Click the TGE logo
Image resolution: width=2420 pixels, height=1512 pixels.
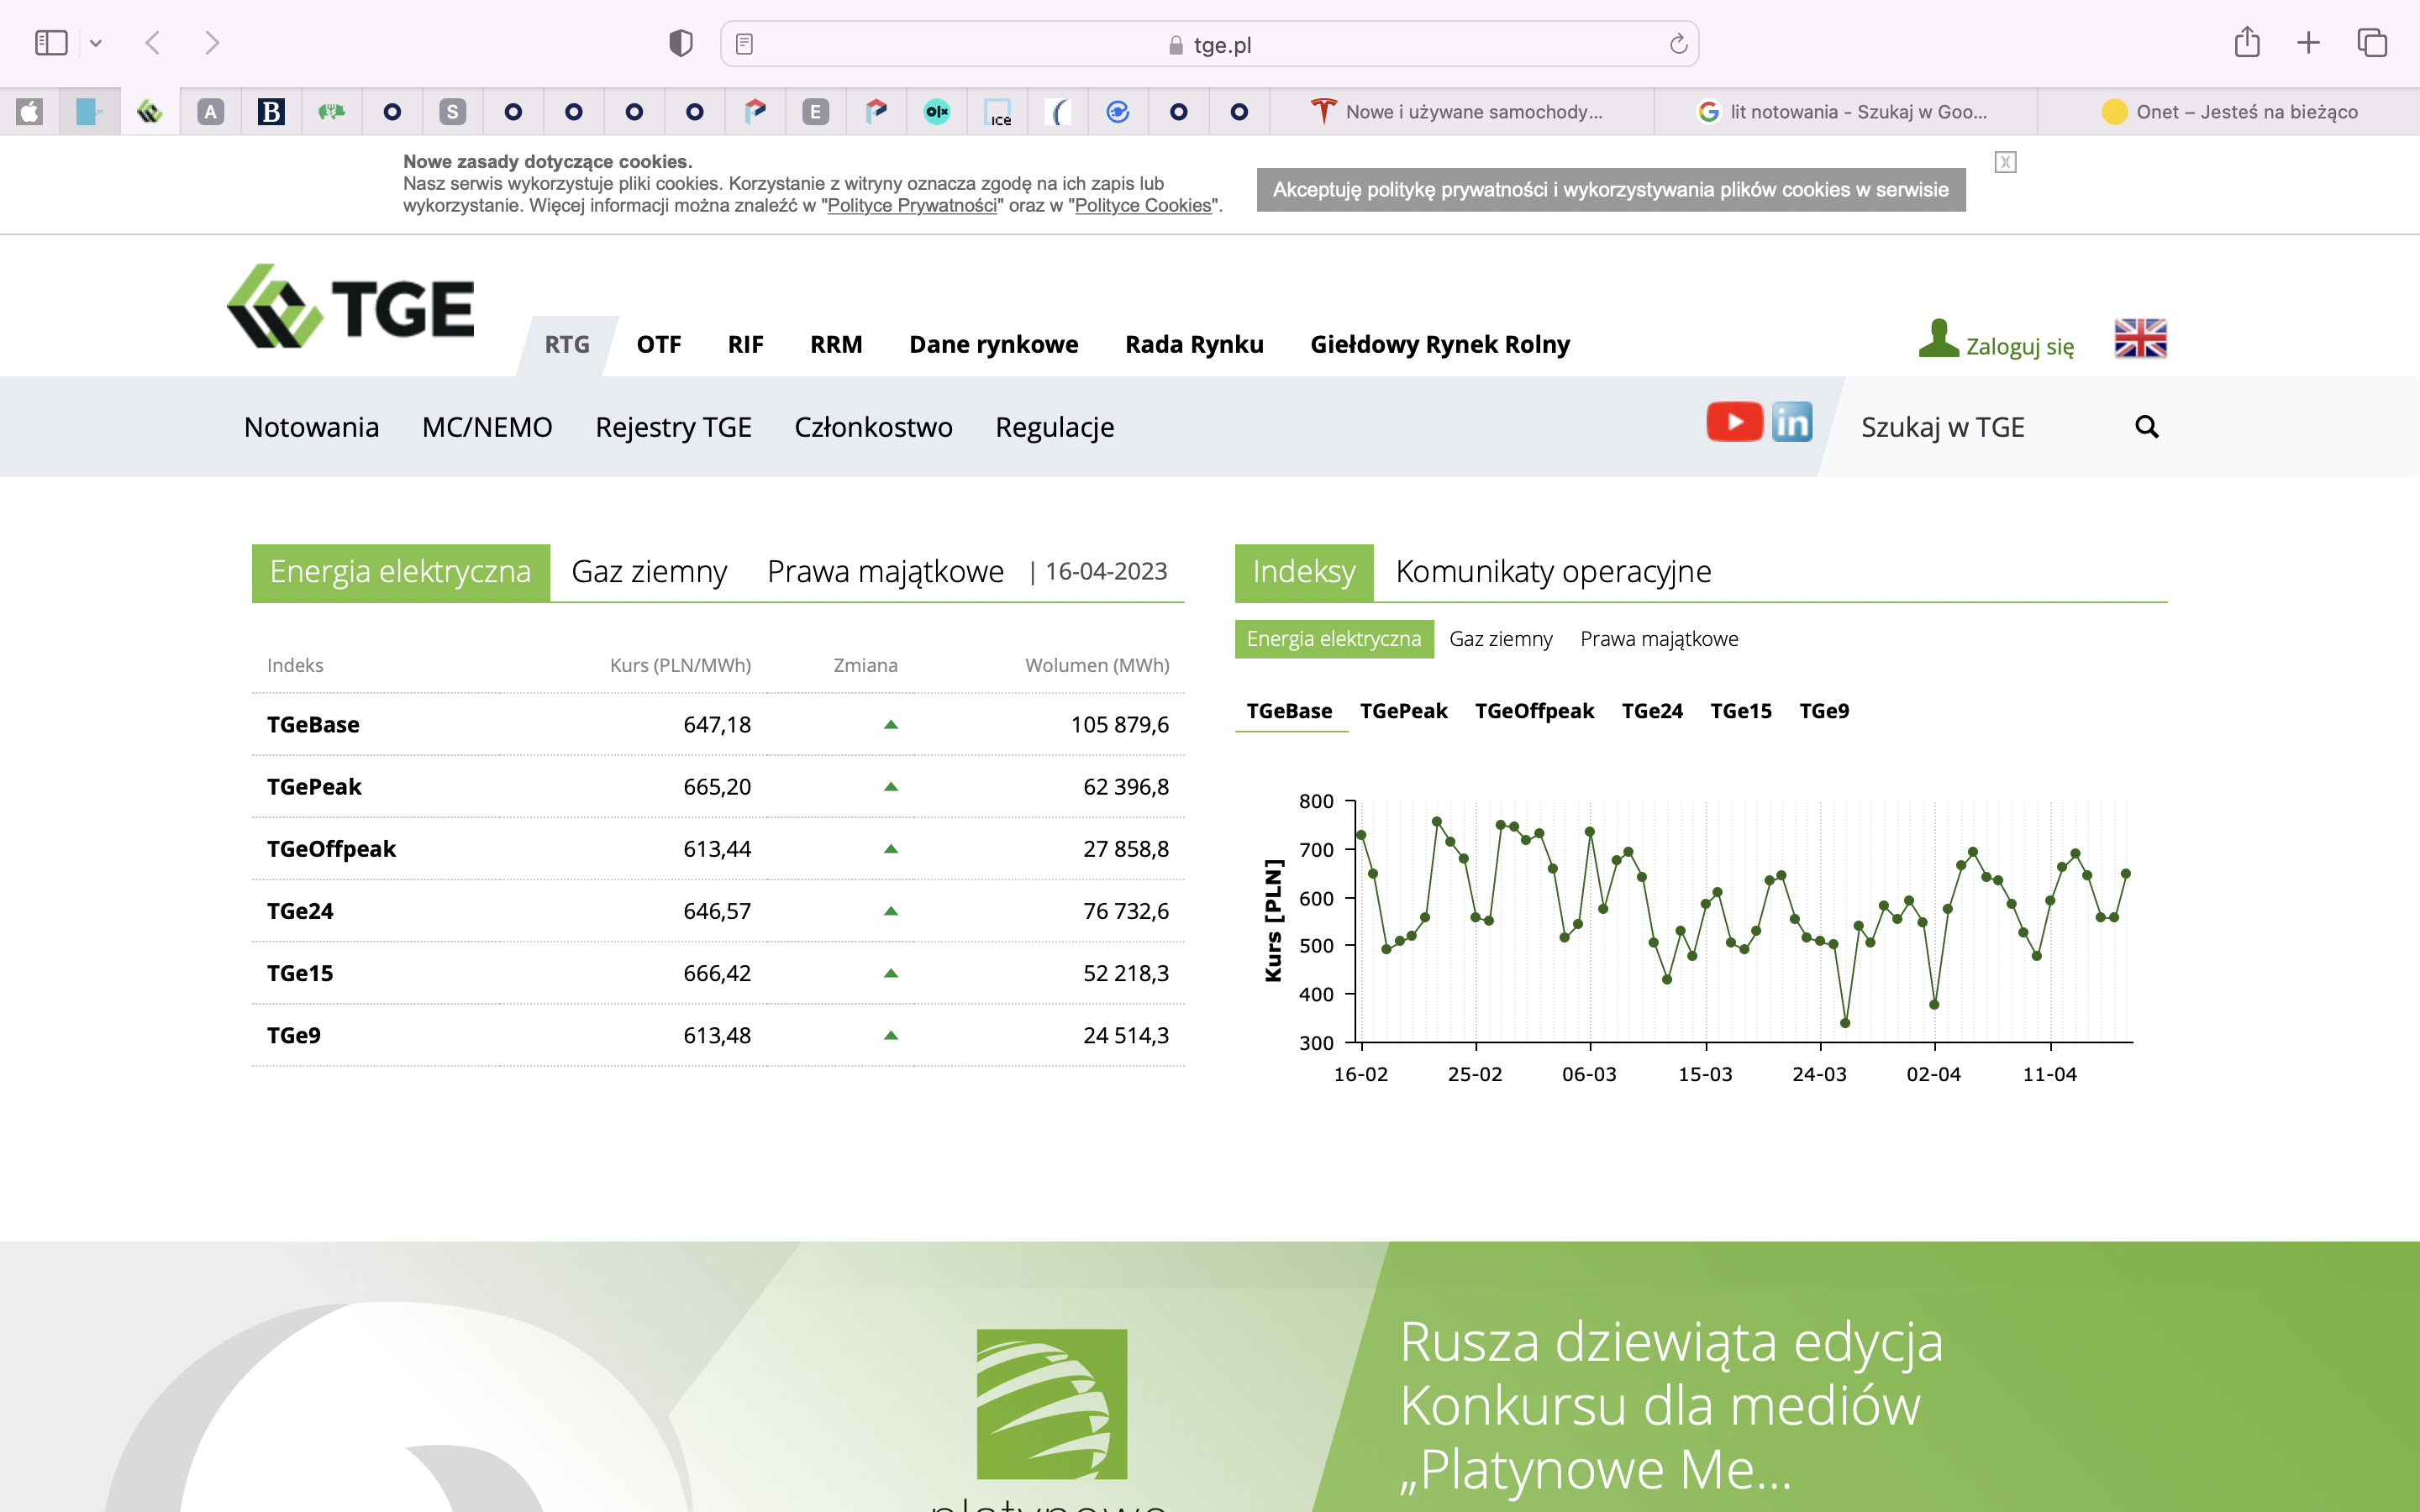pyautogui.click(x=350, y=306)
